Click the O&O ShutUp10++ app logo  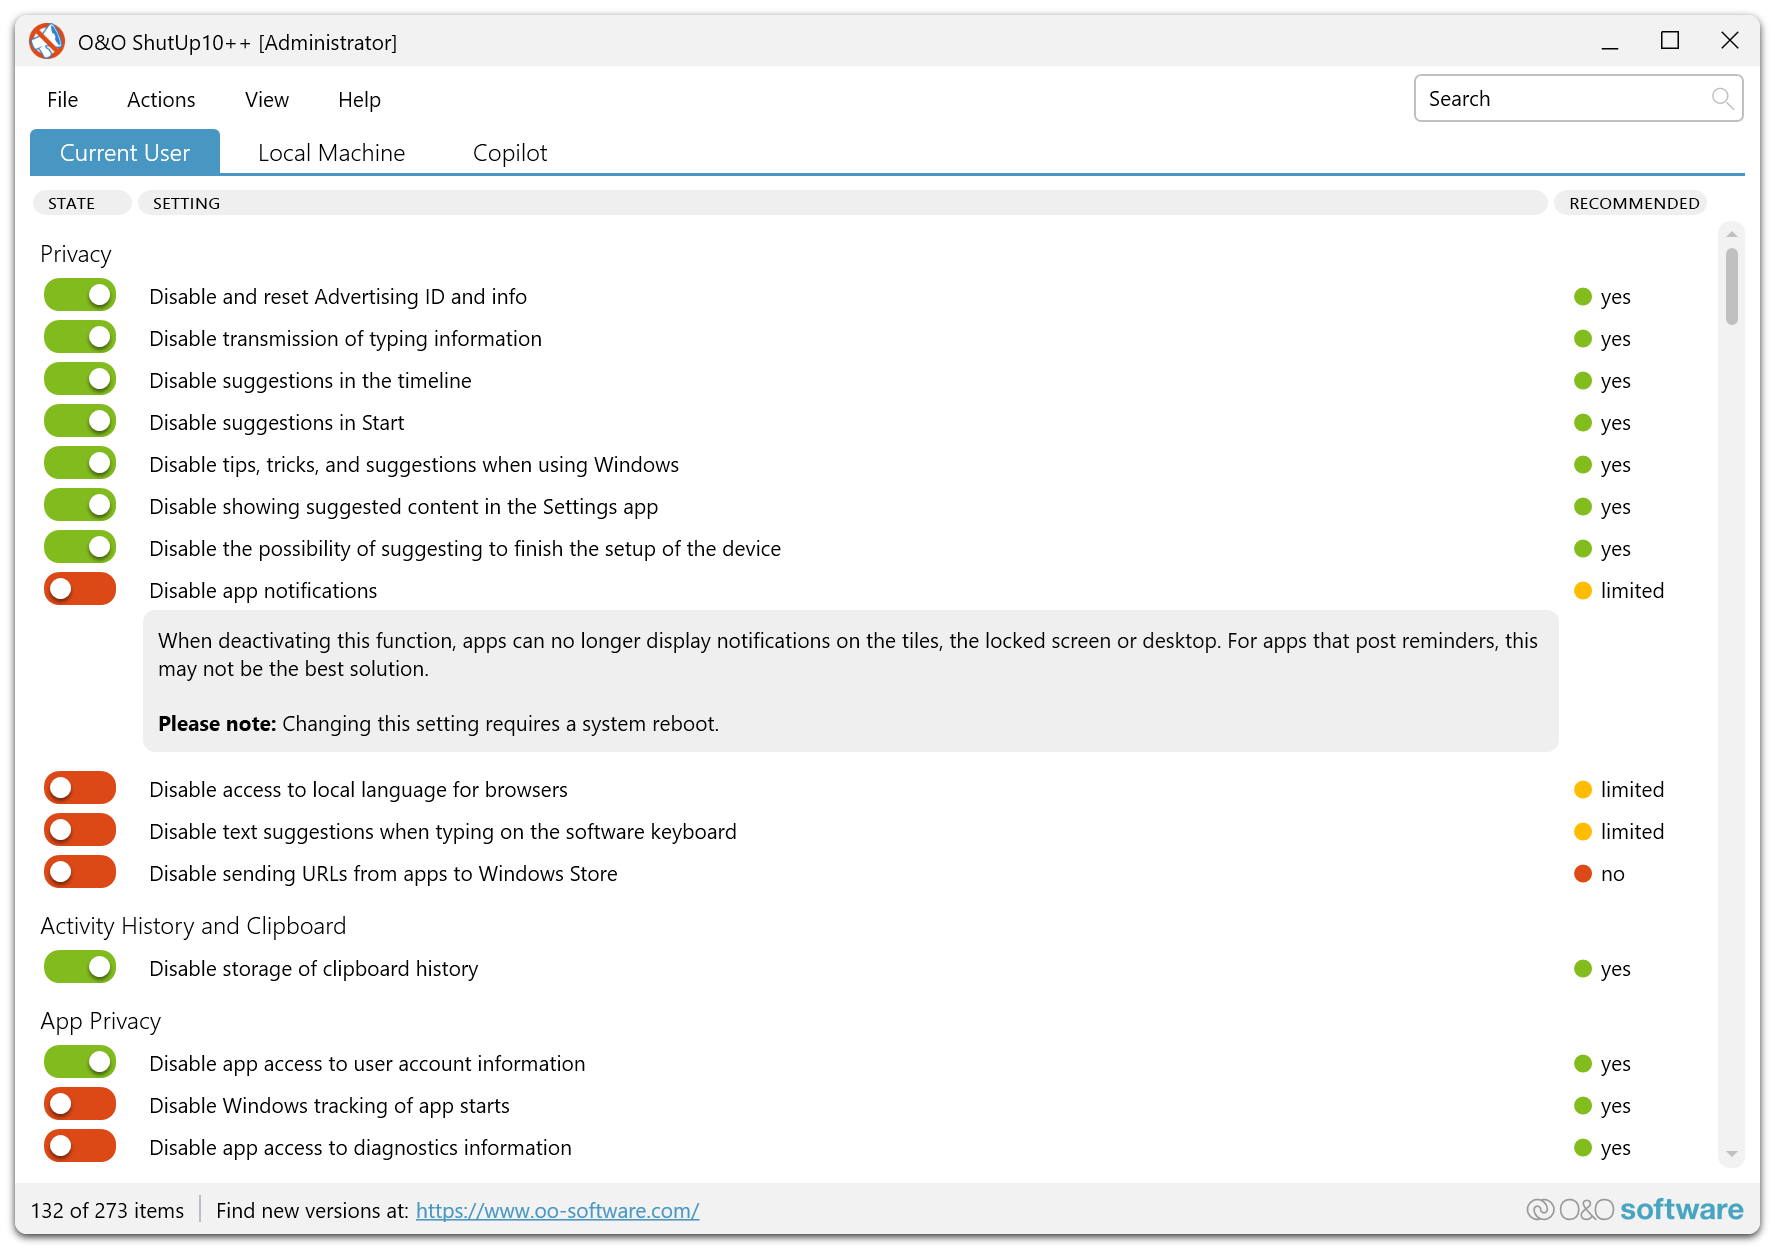point(47,42)
